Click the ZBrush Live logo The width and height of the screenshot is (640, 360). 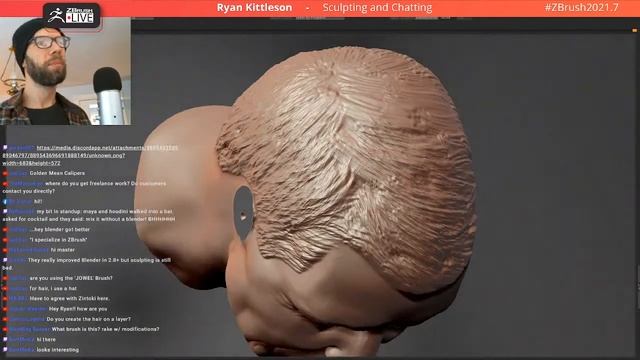[72, 15]
